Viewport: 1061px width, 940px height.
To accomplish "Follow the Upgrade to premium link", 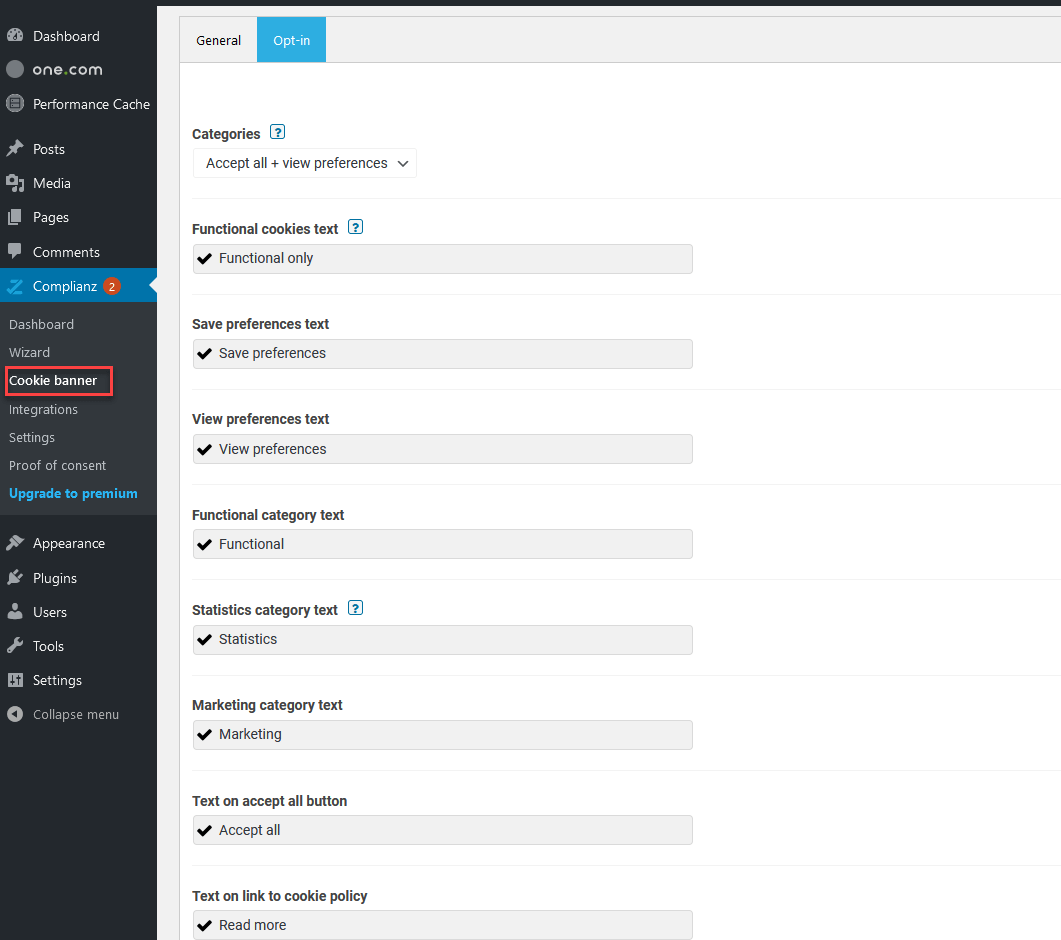I will click(73, 493).
